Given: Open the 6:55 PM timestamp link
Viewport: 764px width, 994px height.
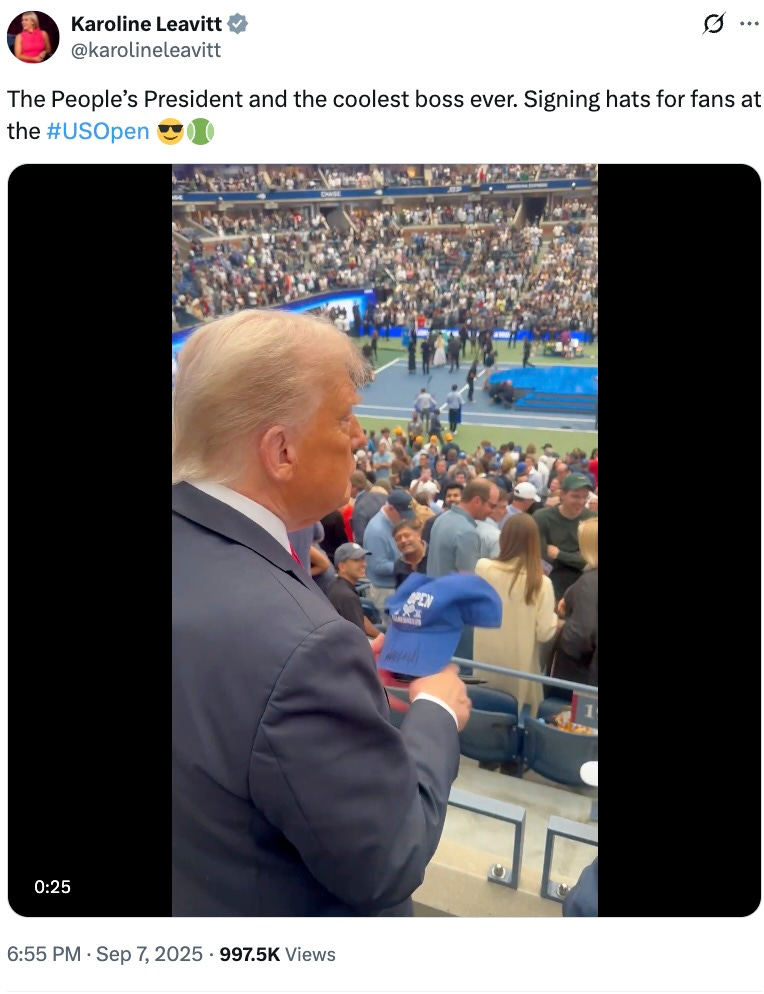Looking at the screenshot, I should coord(44,954).
